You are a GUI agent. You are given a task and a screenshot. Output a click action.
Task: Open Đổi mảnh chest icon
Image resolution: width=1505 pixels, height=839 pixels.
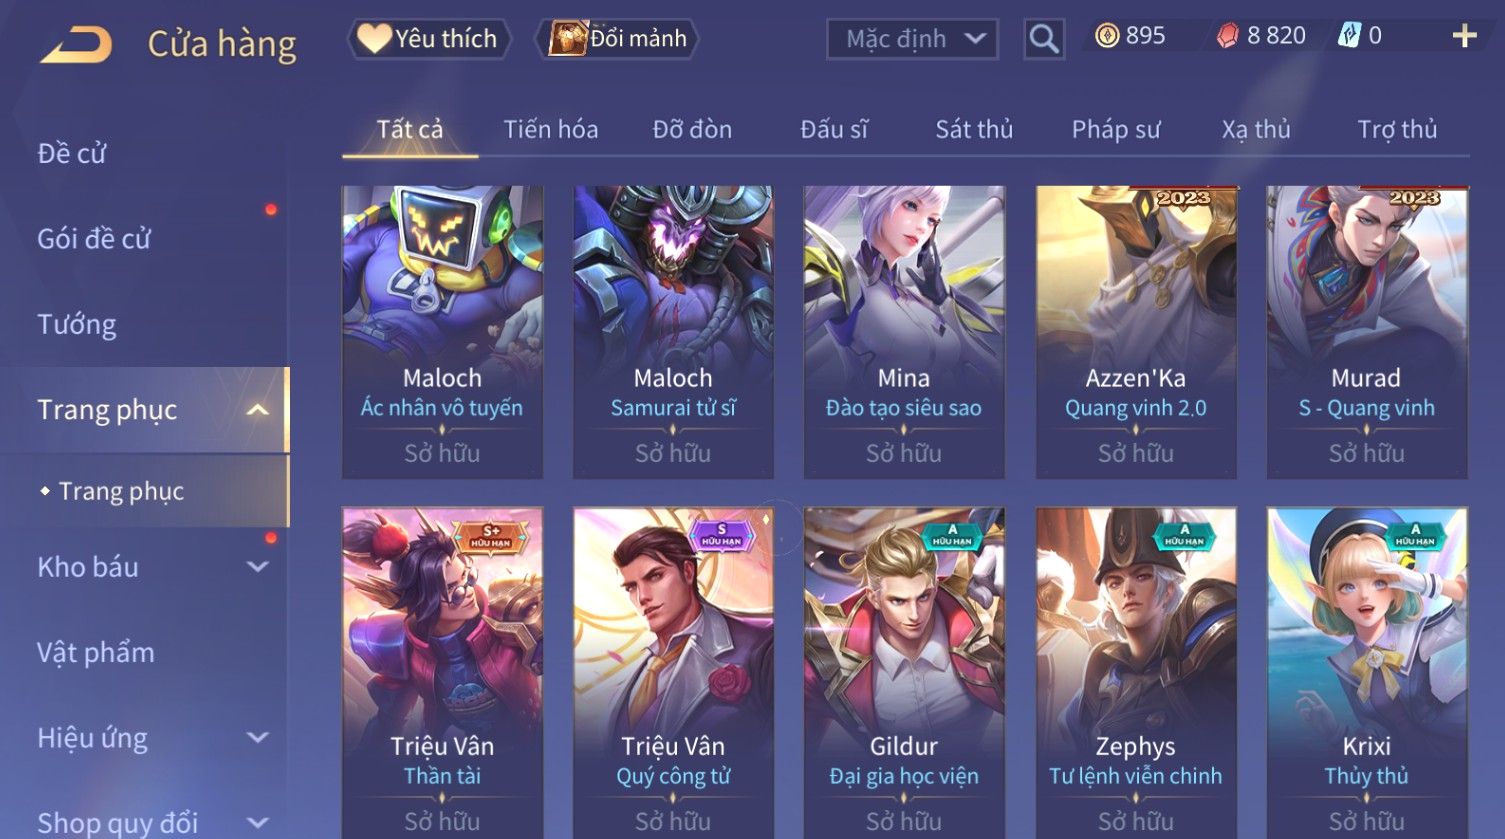pos(566,38)
